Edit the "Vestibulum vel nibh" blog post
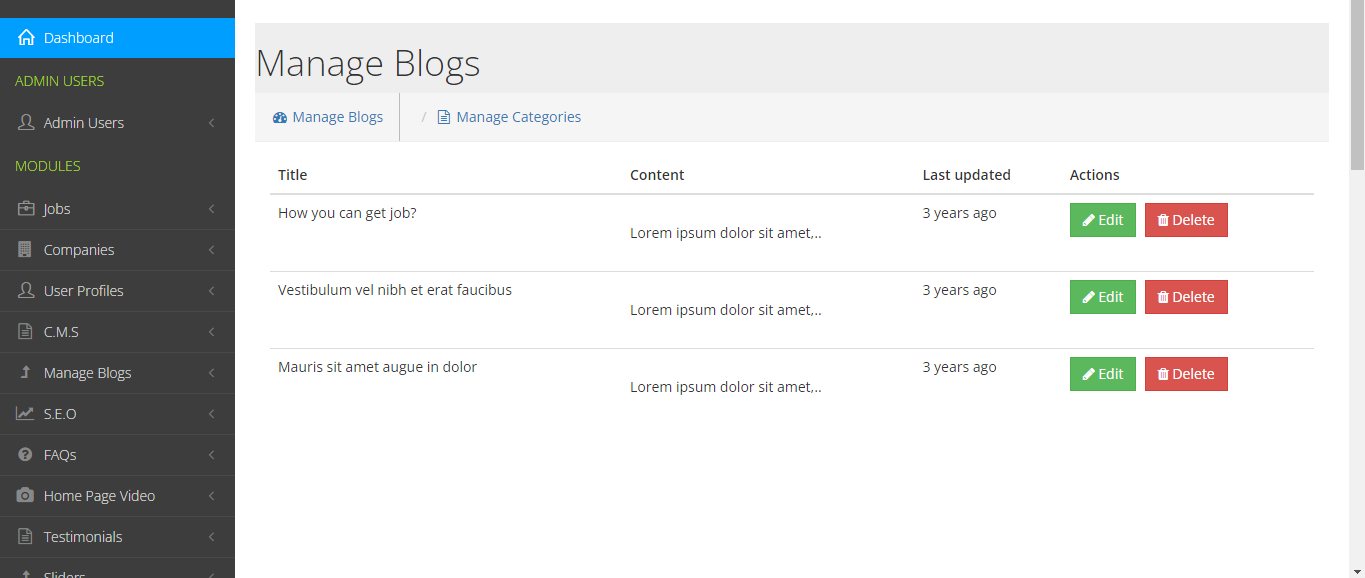 tap(1102, 297)
